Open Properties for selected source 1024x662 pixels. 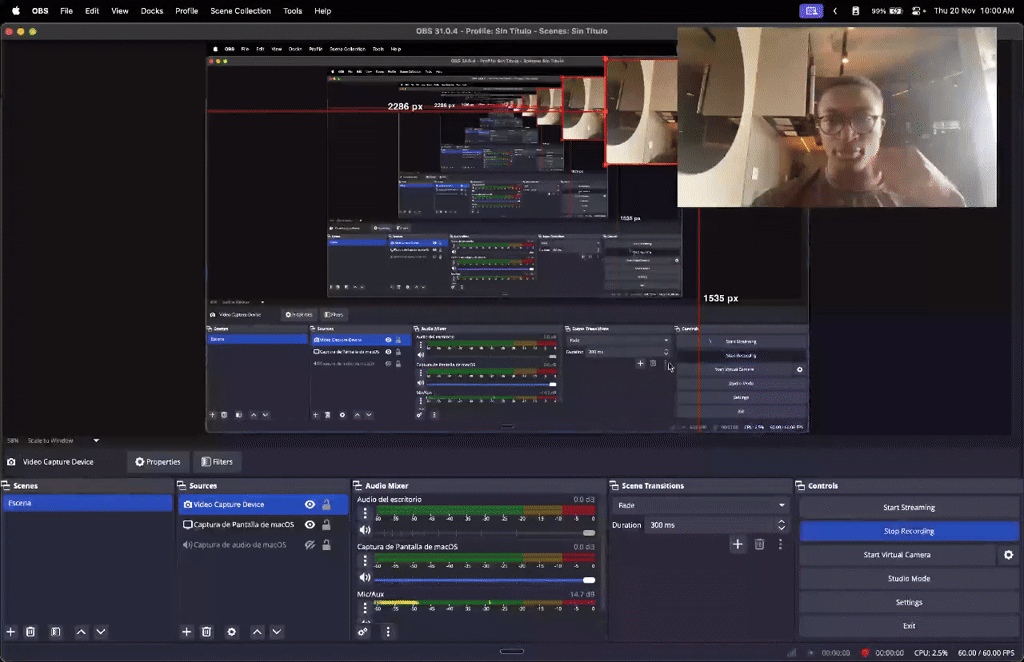pyautogui.click(x=157, y=462)
